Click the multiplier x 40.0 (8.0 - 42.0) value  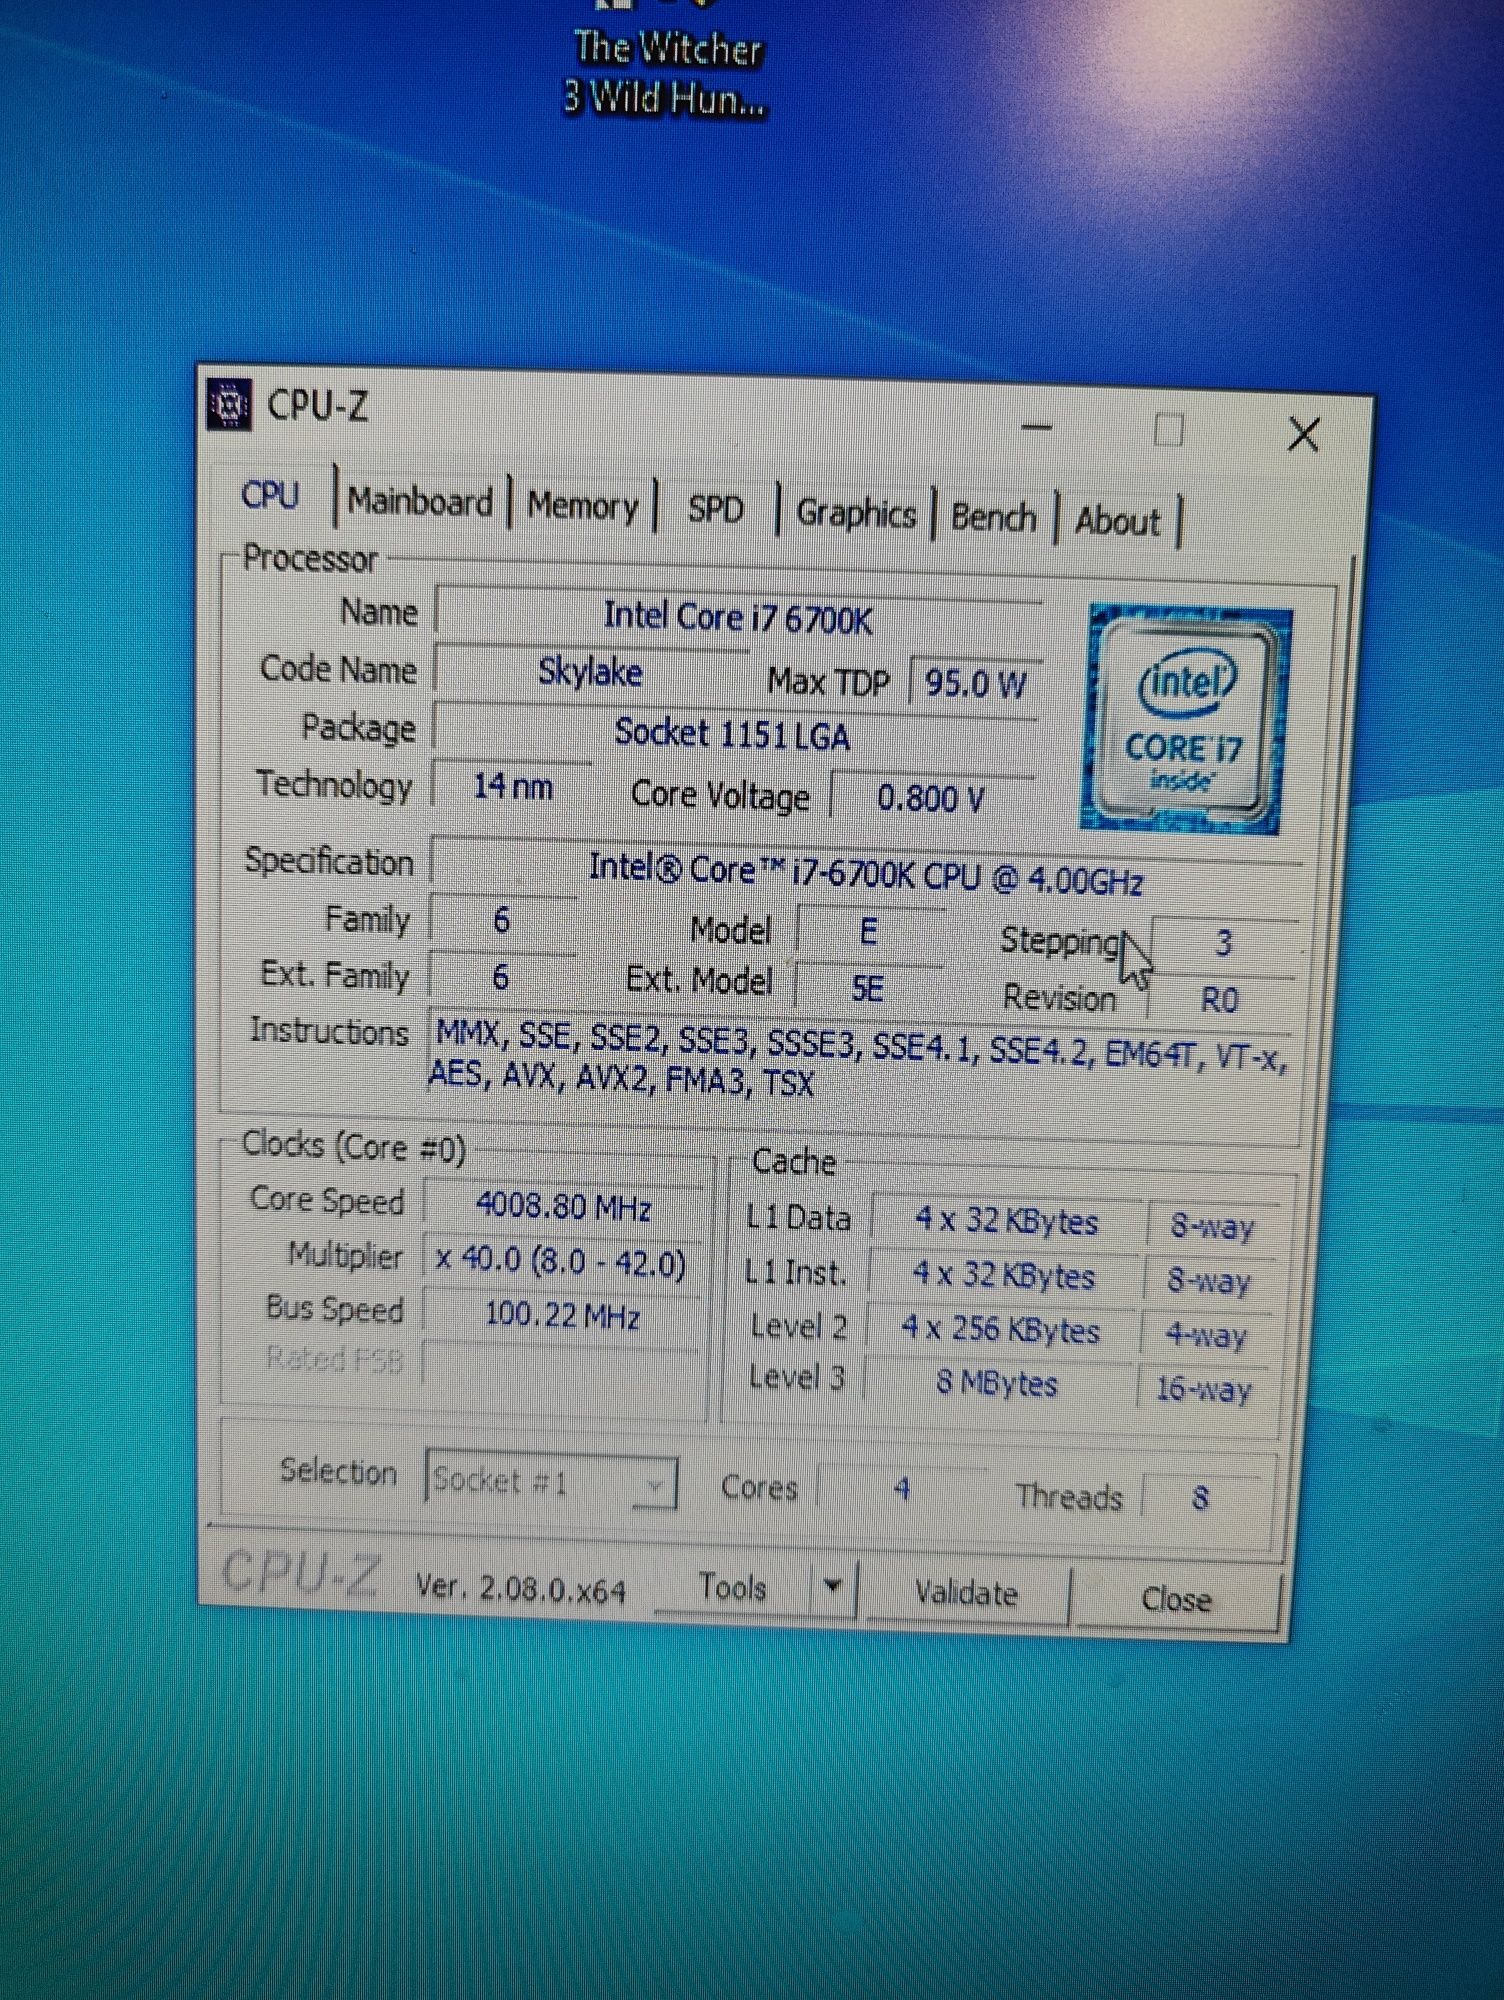pos(561,1261)
